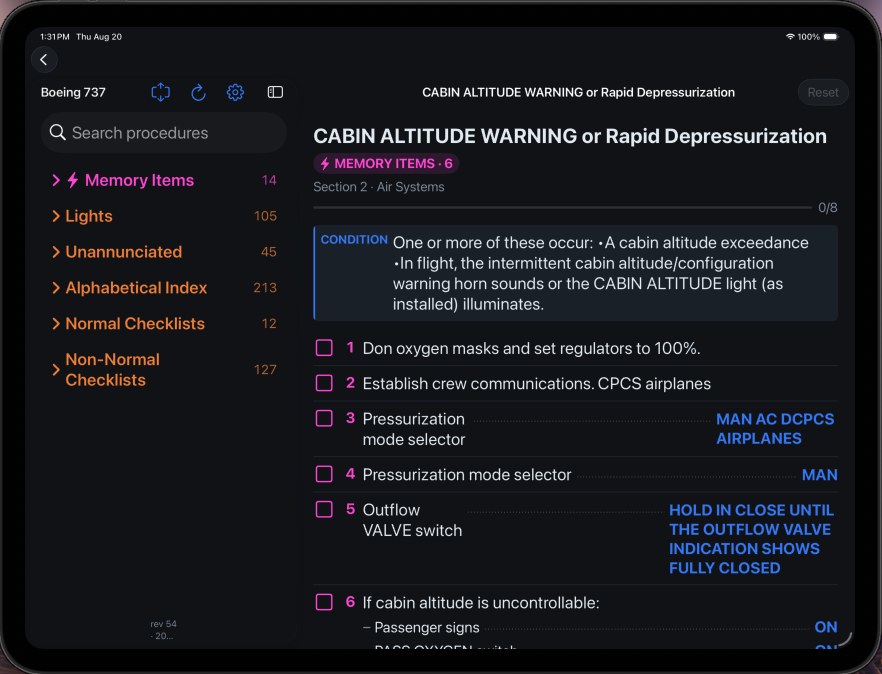This screenshot has width=882, height=674.
Task: Expand the Memory Items chevron
Action: (x=56, y=180)
